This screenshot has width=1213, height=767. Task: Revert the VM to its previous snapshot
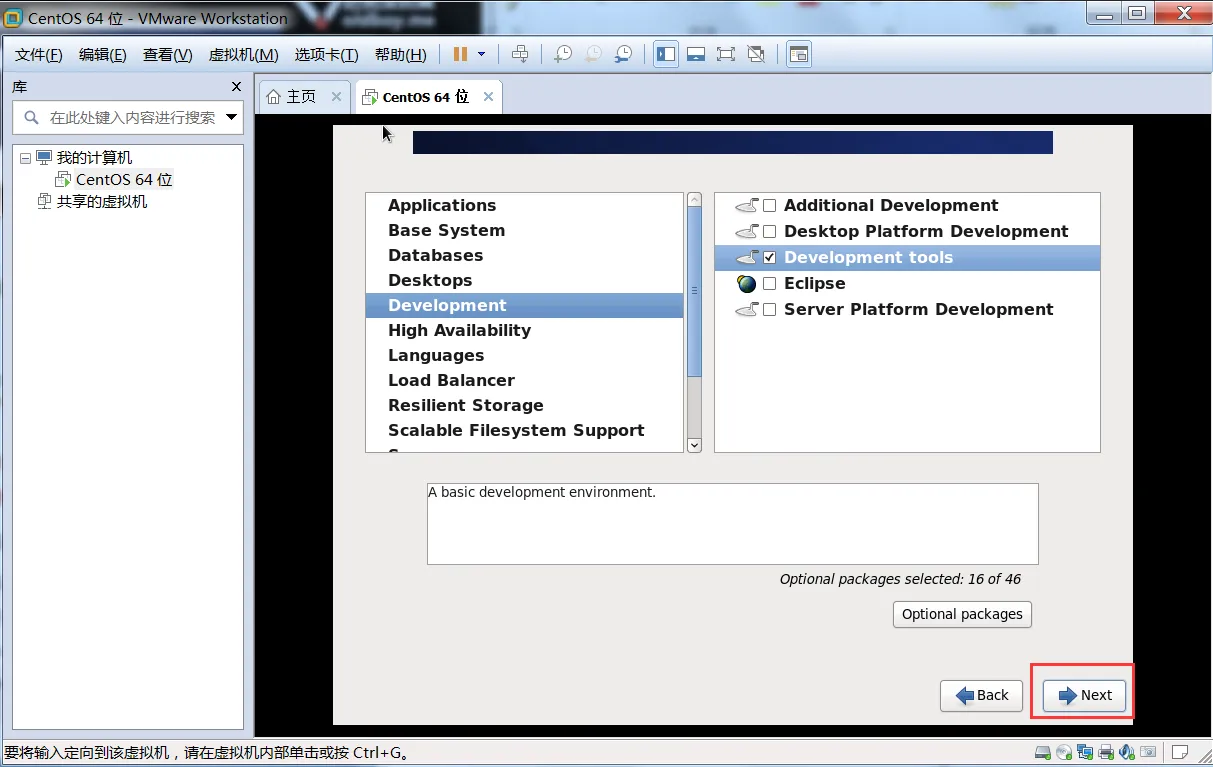[x=593, y=54]
